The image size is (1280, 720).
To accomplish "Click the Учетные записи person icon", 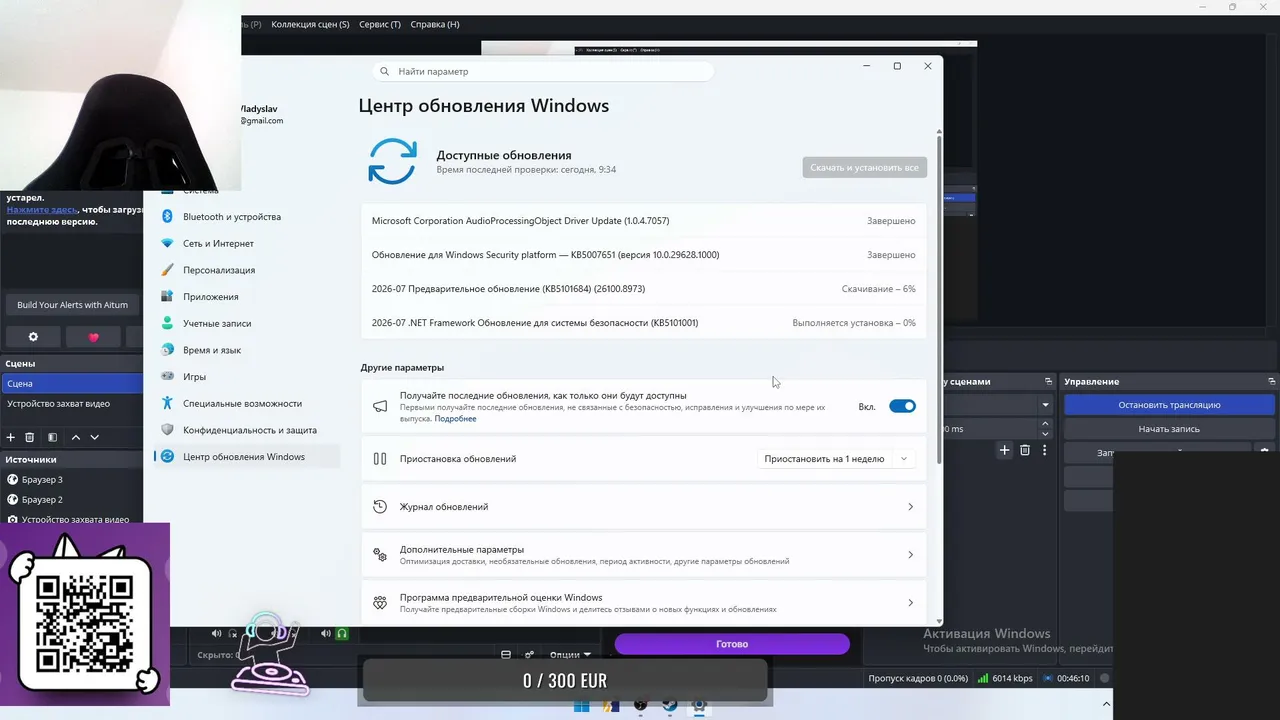I will click(x=167, y=324).
